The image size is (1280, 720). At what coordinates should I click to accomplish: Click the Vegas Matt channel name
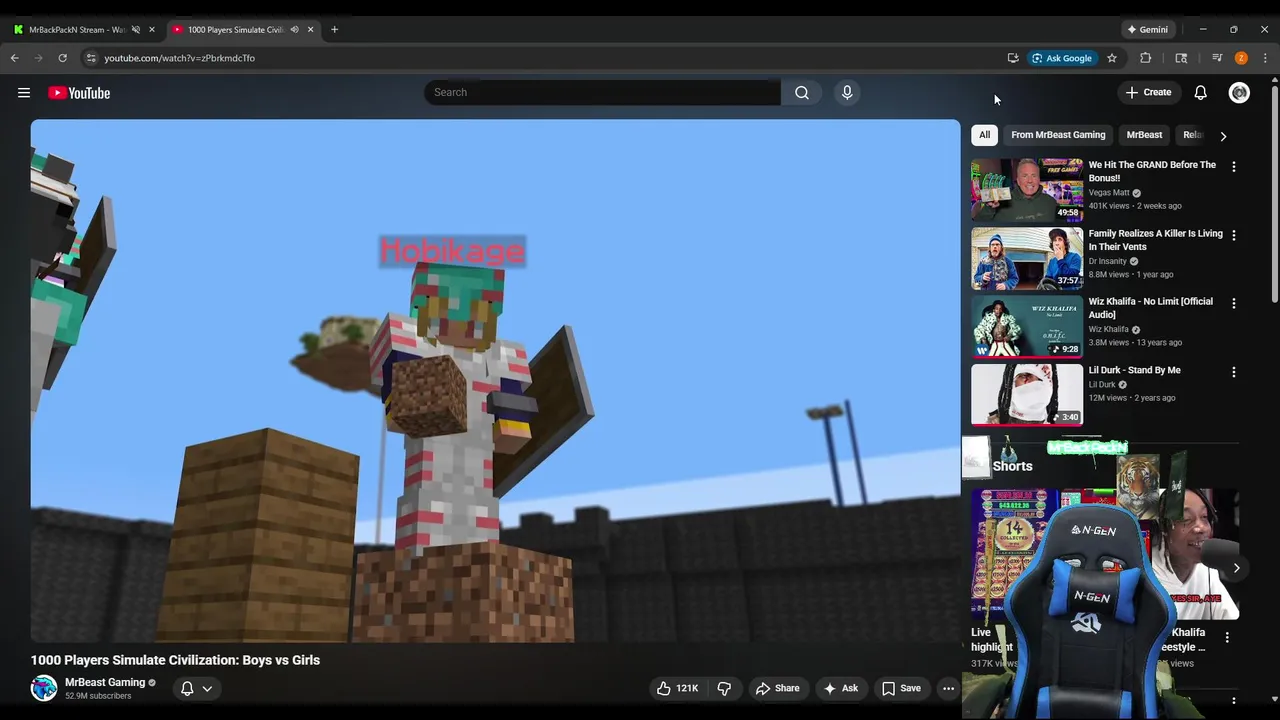(x=1108, y=193)
